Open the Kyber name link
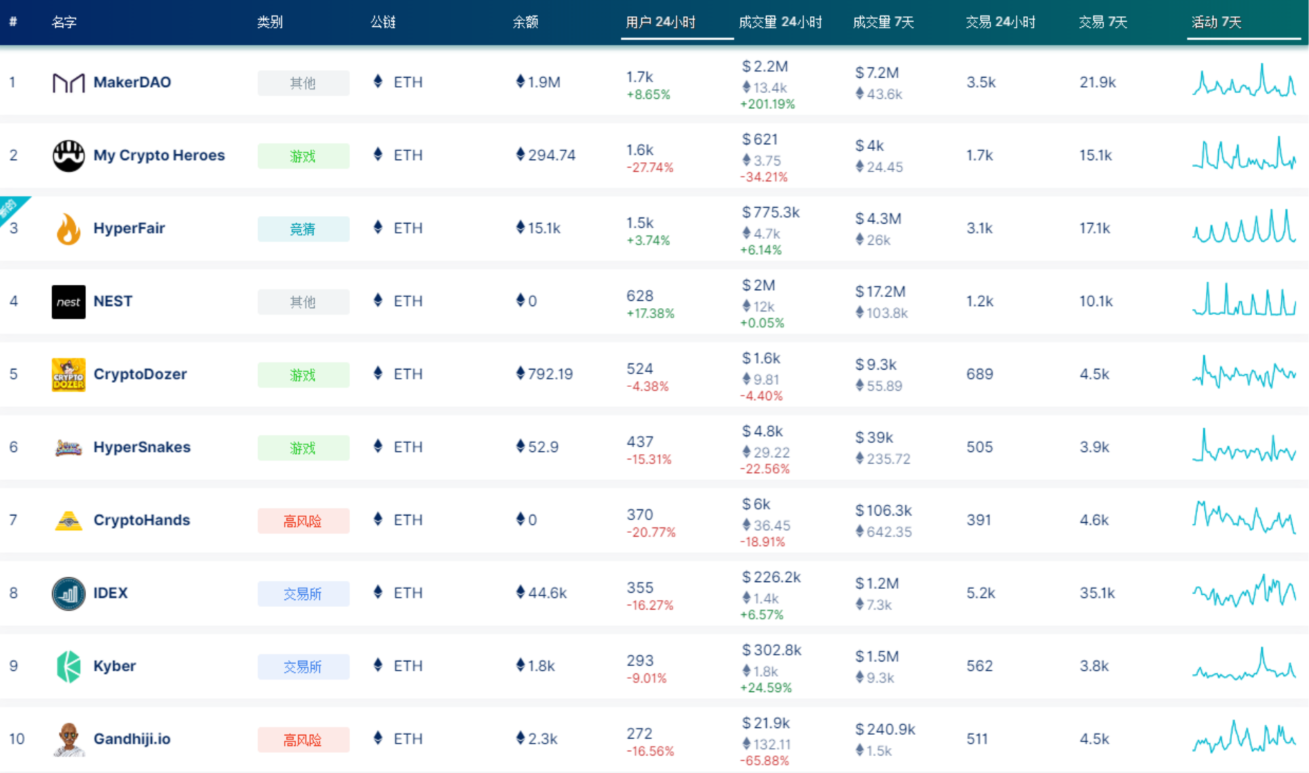1309x773 pixels. pyautogui.click(x=114, y=666)
